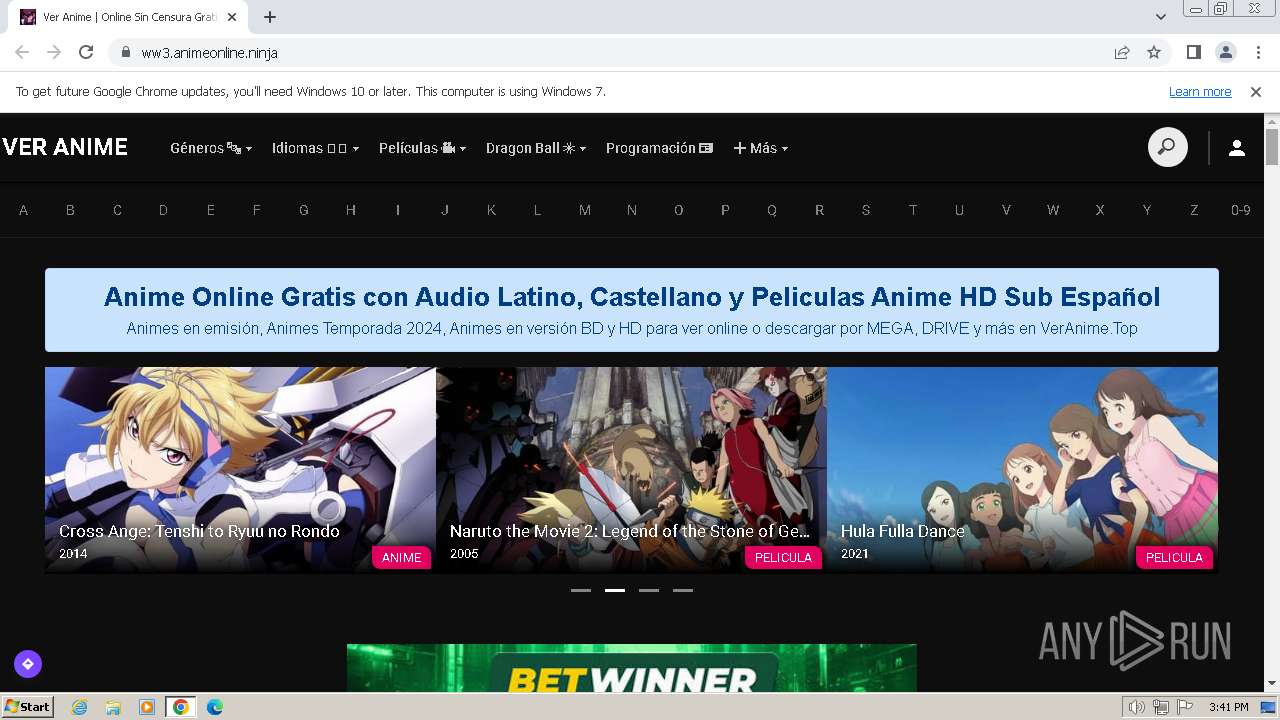Filter anime by letter D

pos(163,210)
